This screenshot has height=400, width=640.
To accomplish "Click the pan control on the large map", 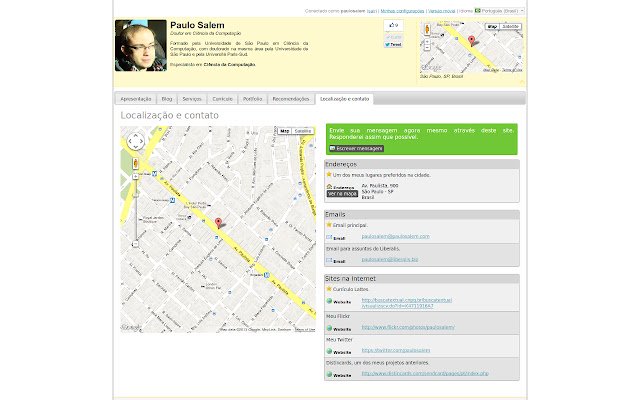I will pyautogui.click(x=136, y=142).
